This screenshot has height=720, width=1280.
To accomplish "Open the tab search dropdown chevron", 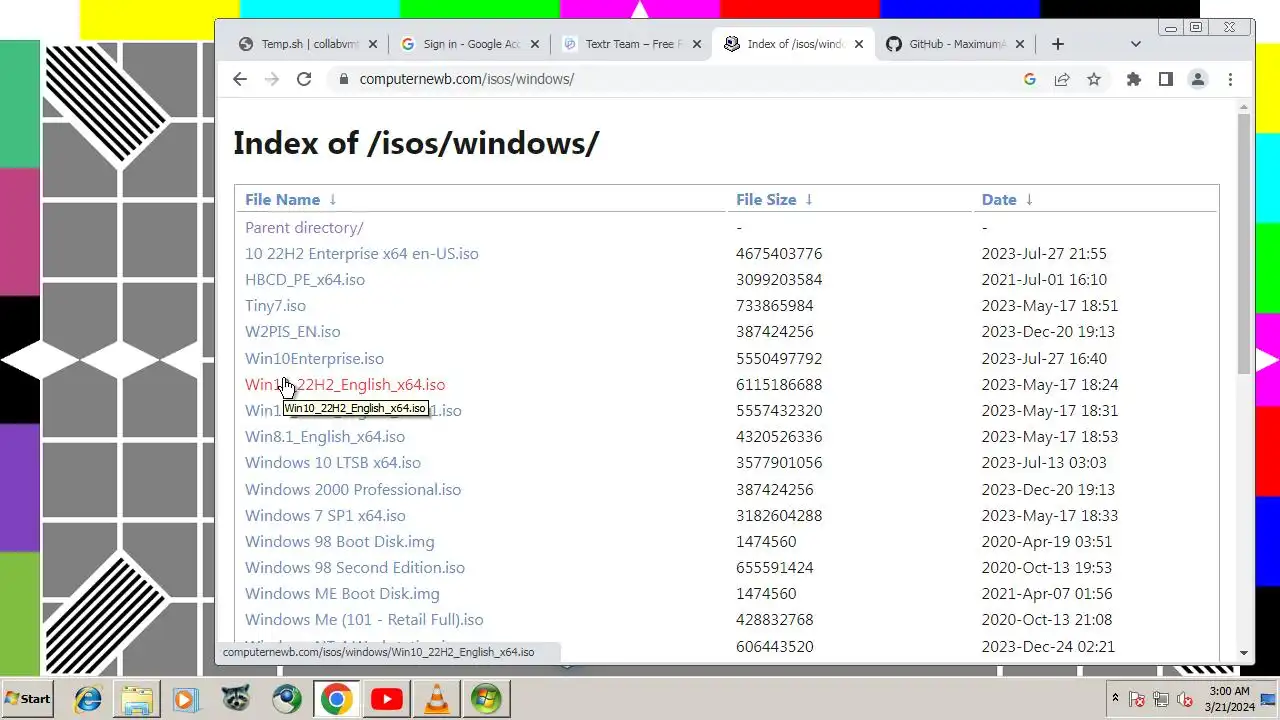I will point(1136,44).
